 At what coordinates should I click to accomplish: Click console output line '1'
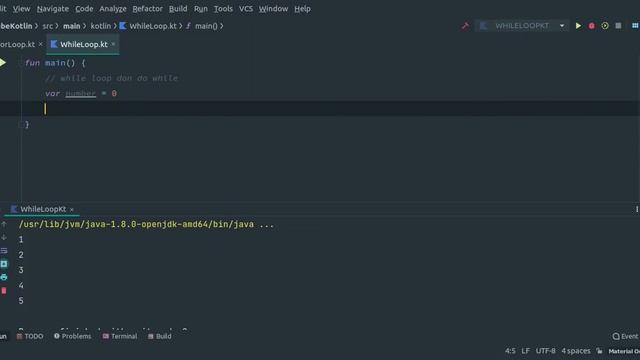coord(21,240)
